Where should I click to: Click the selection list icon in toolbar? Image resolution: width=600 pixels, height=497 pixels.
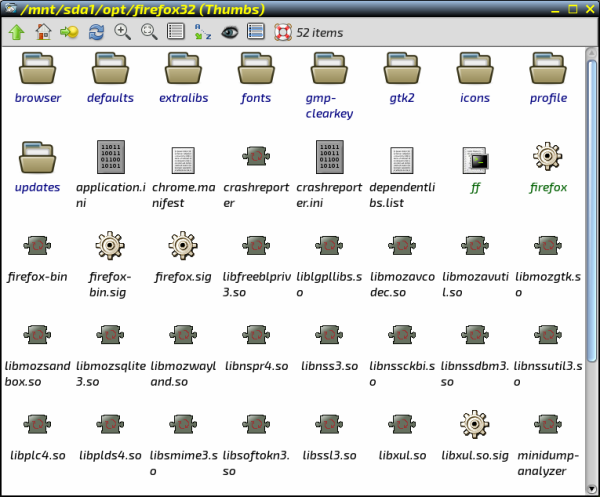[256, 32]
